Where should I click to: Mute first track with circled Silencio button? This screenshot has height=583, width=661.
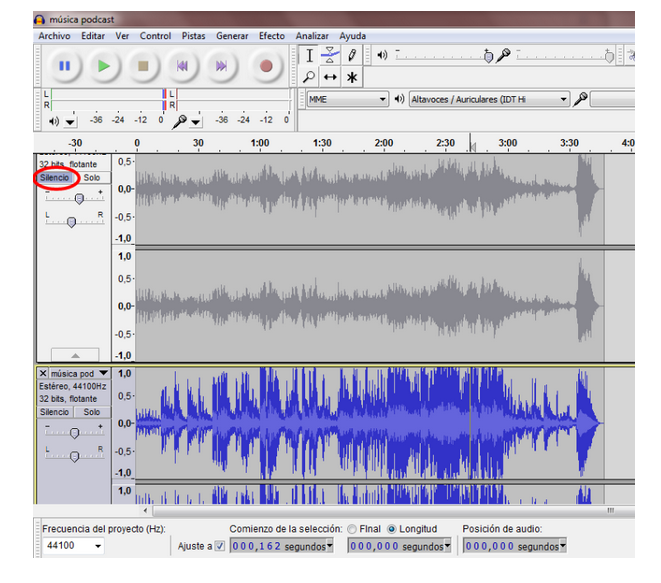(x=55, y=178)
